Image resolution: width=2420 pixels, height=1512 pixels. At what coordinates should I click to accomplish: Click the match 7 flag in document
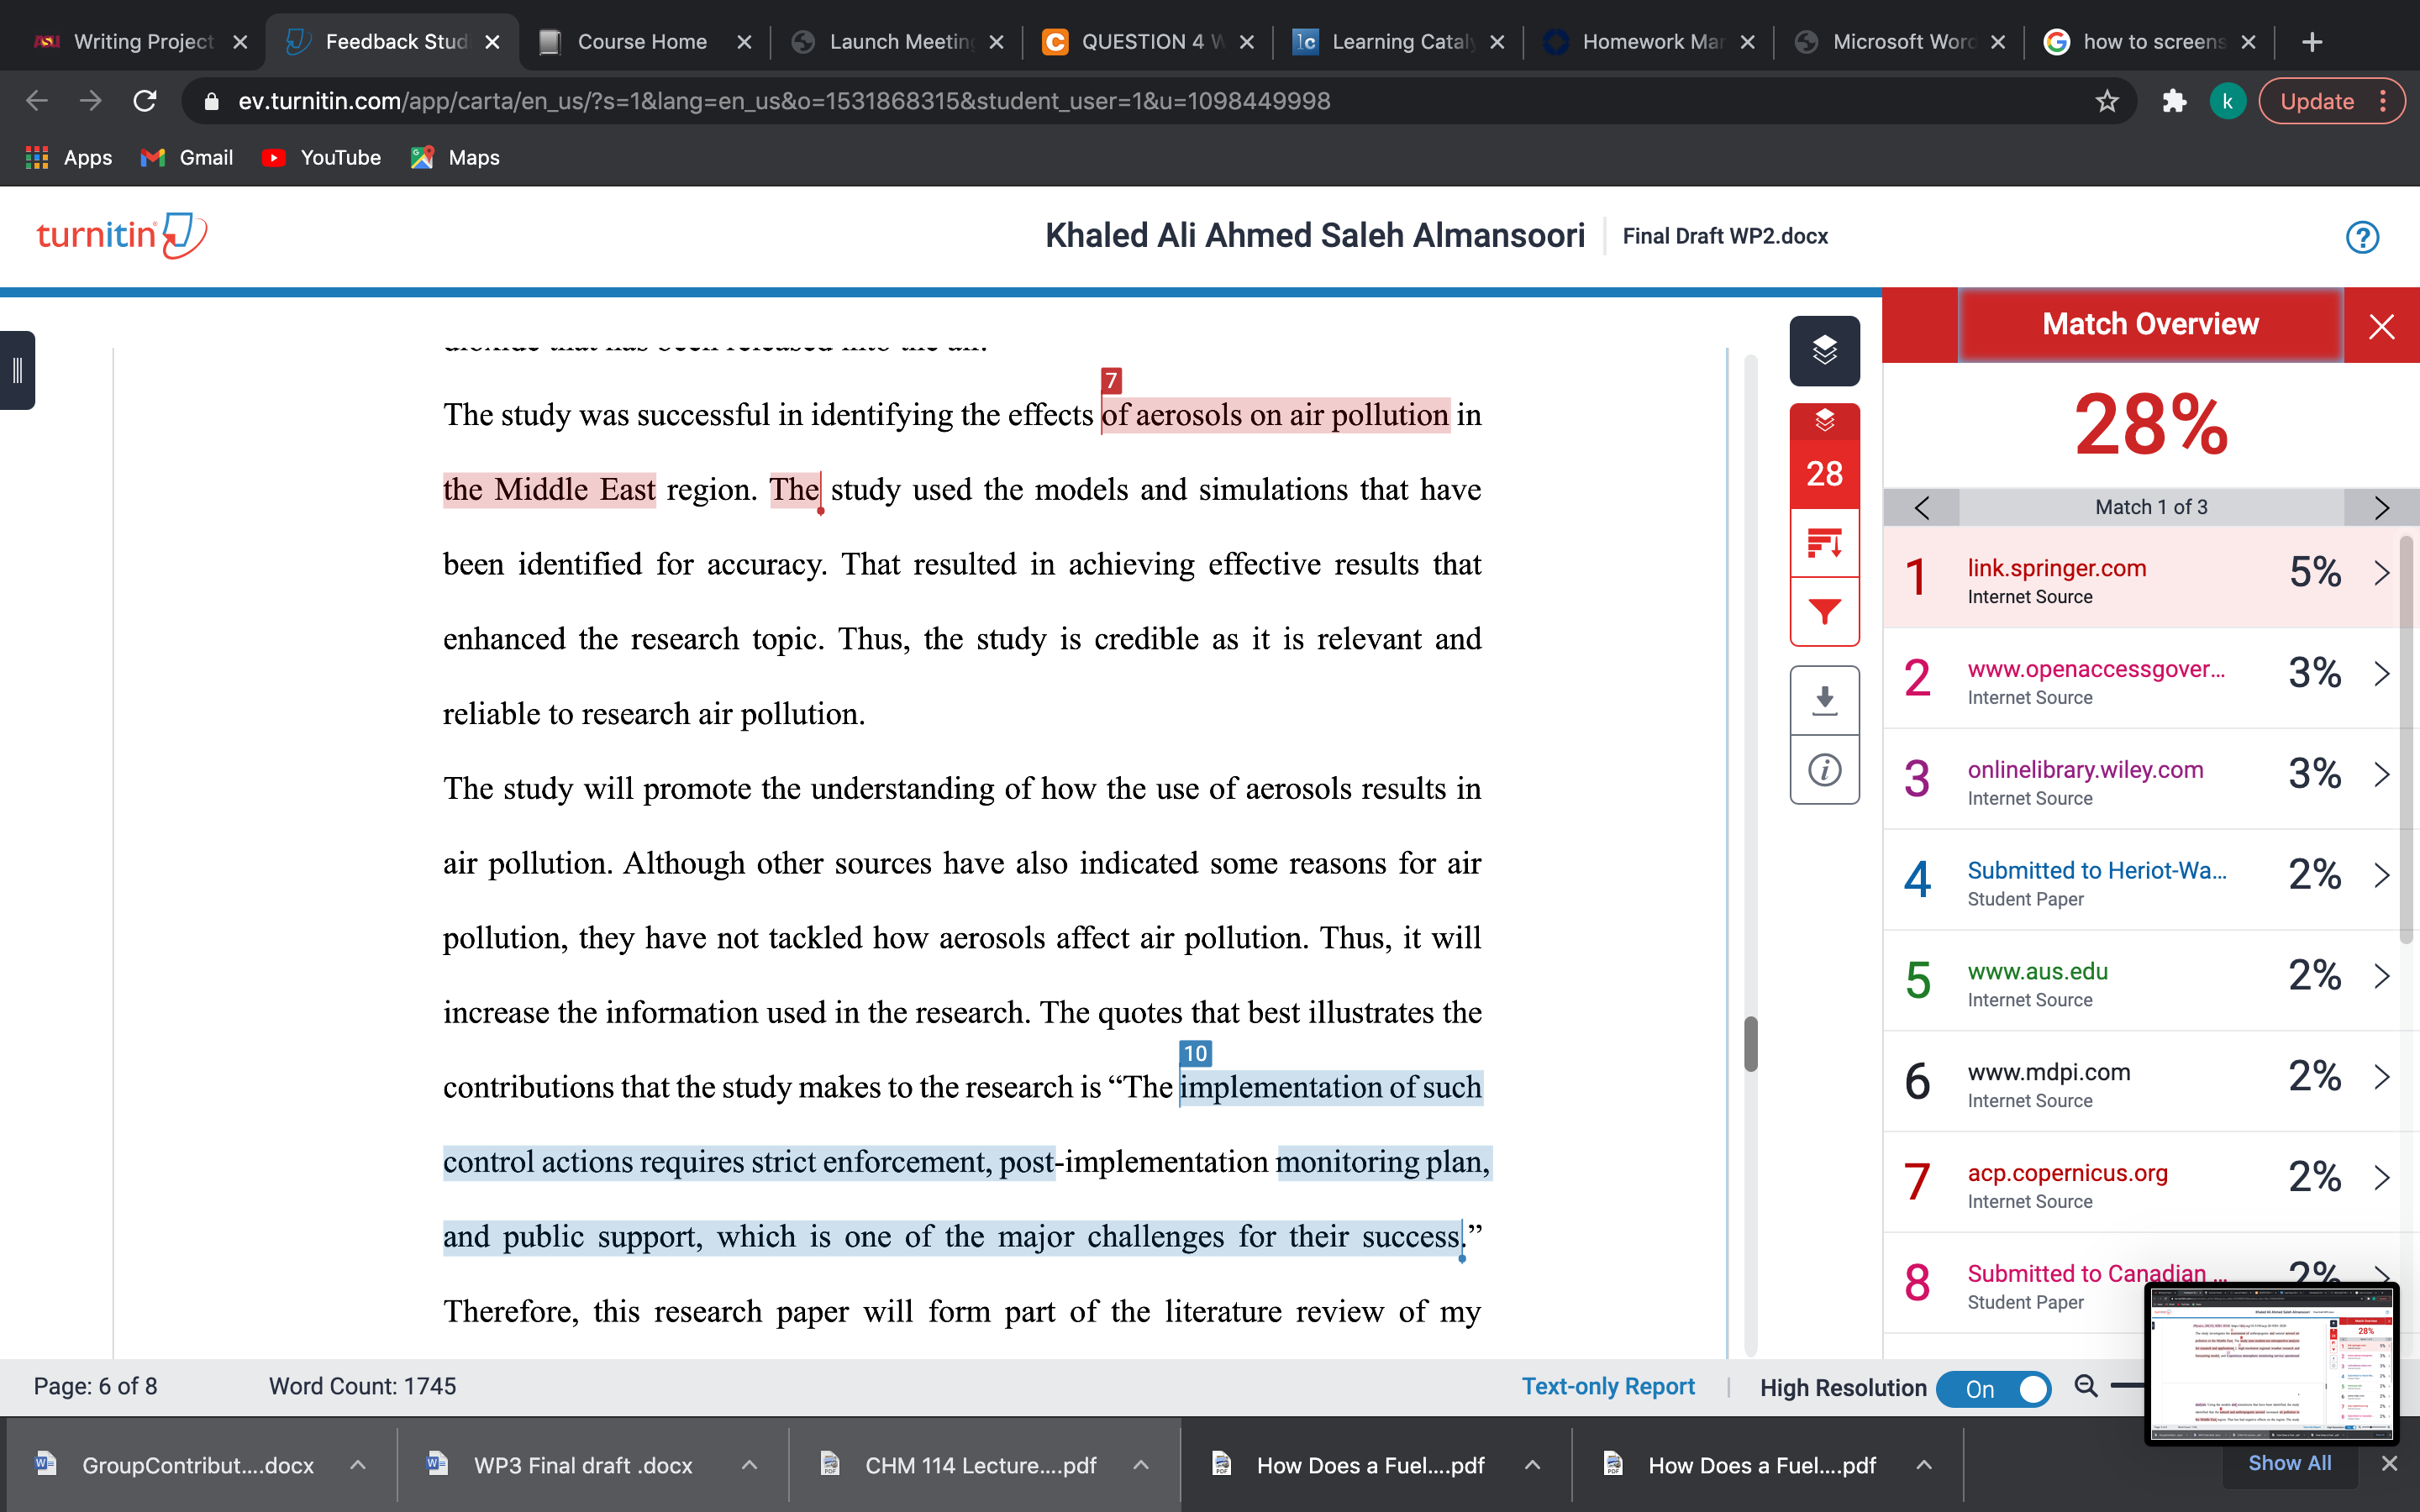click(x=1111, y=380)
